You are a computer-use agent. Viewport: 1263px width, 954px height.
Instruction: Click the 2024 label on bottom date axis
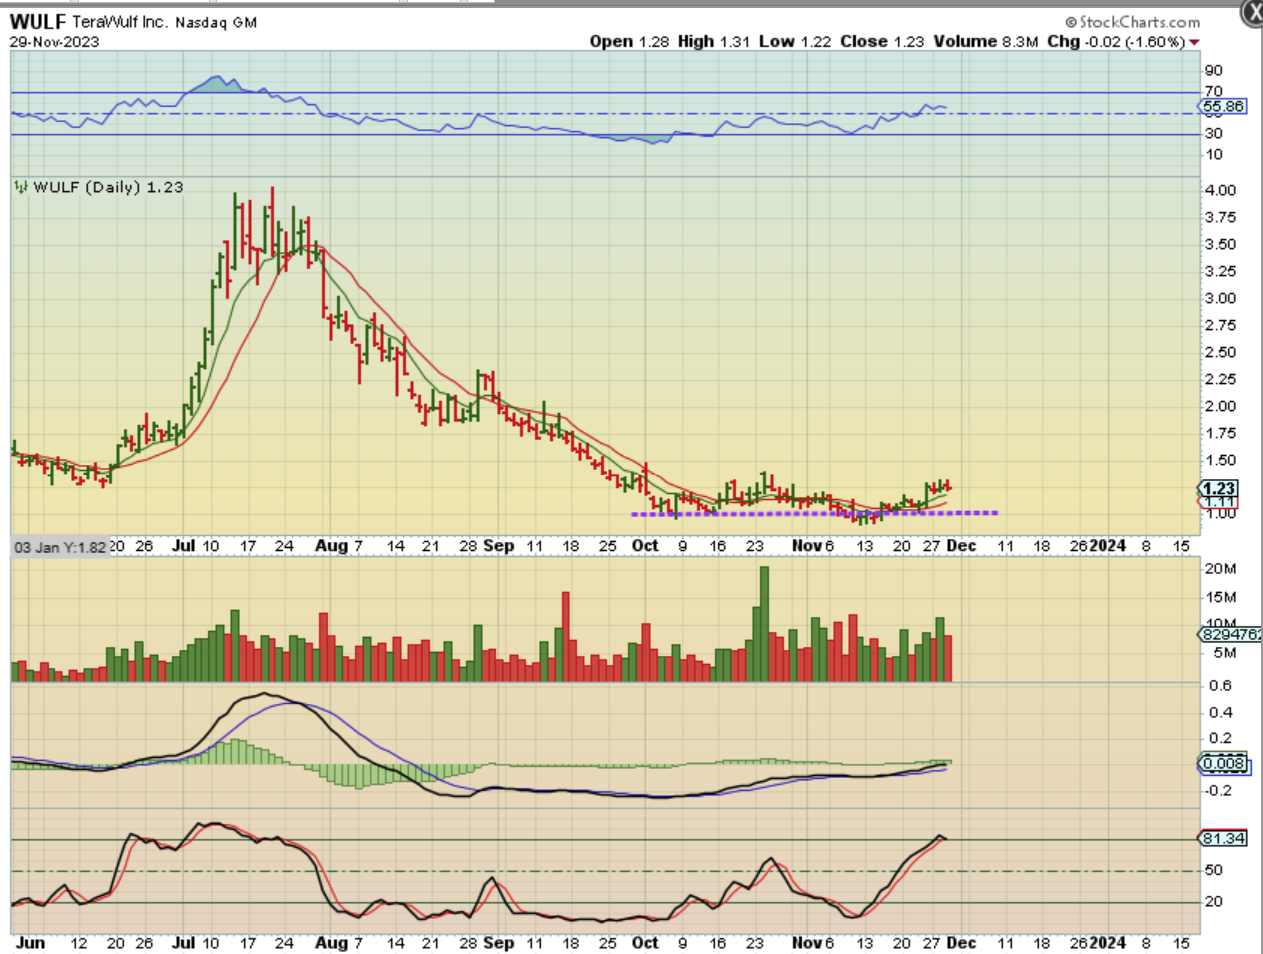click(x=1107, y=942)
